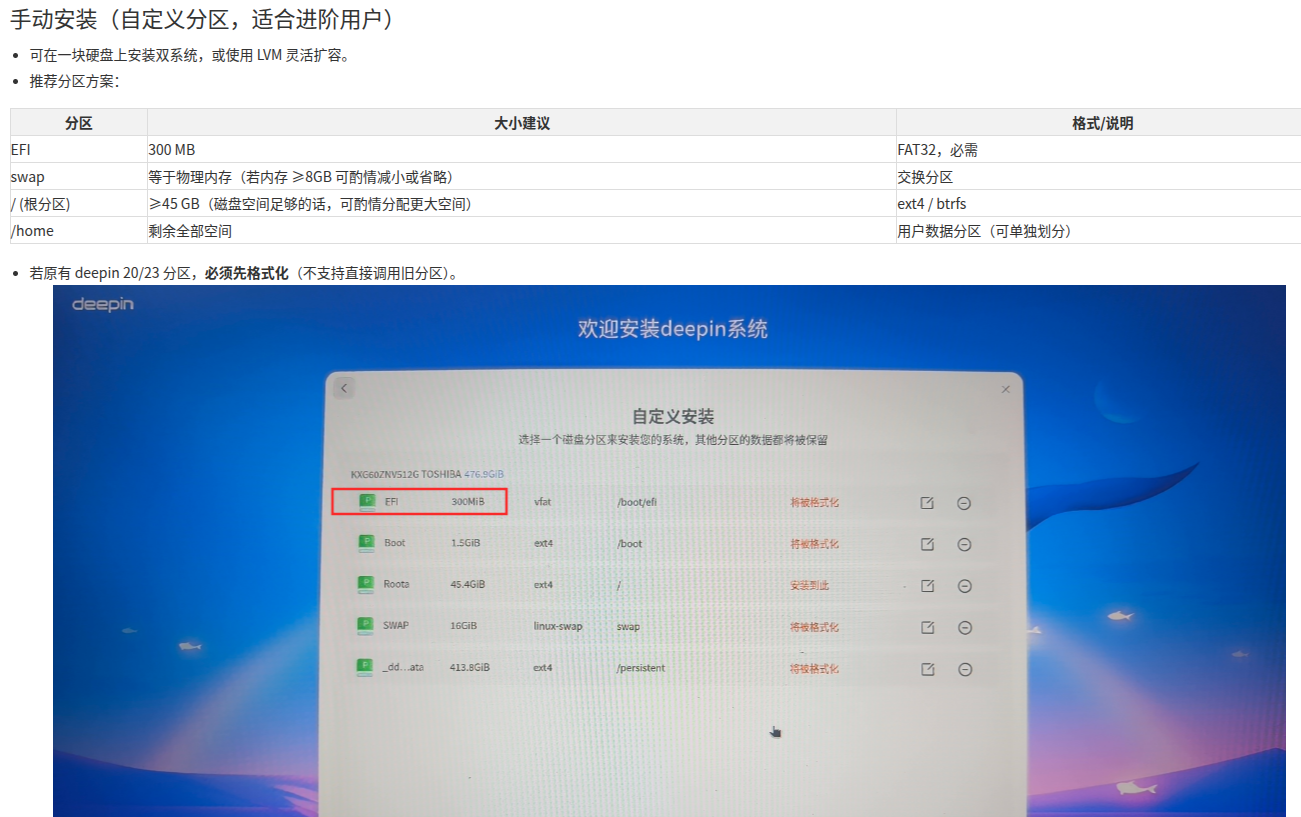
Task: Edit the Boot partition via its pencil icon
Action: click(x=927, y=544)
